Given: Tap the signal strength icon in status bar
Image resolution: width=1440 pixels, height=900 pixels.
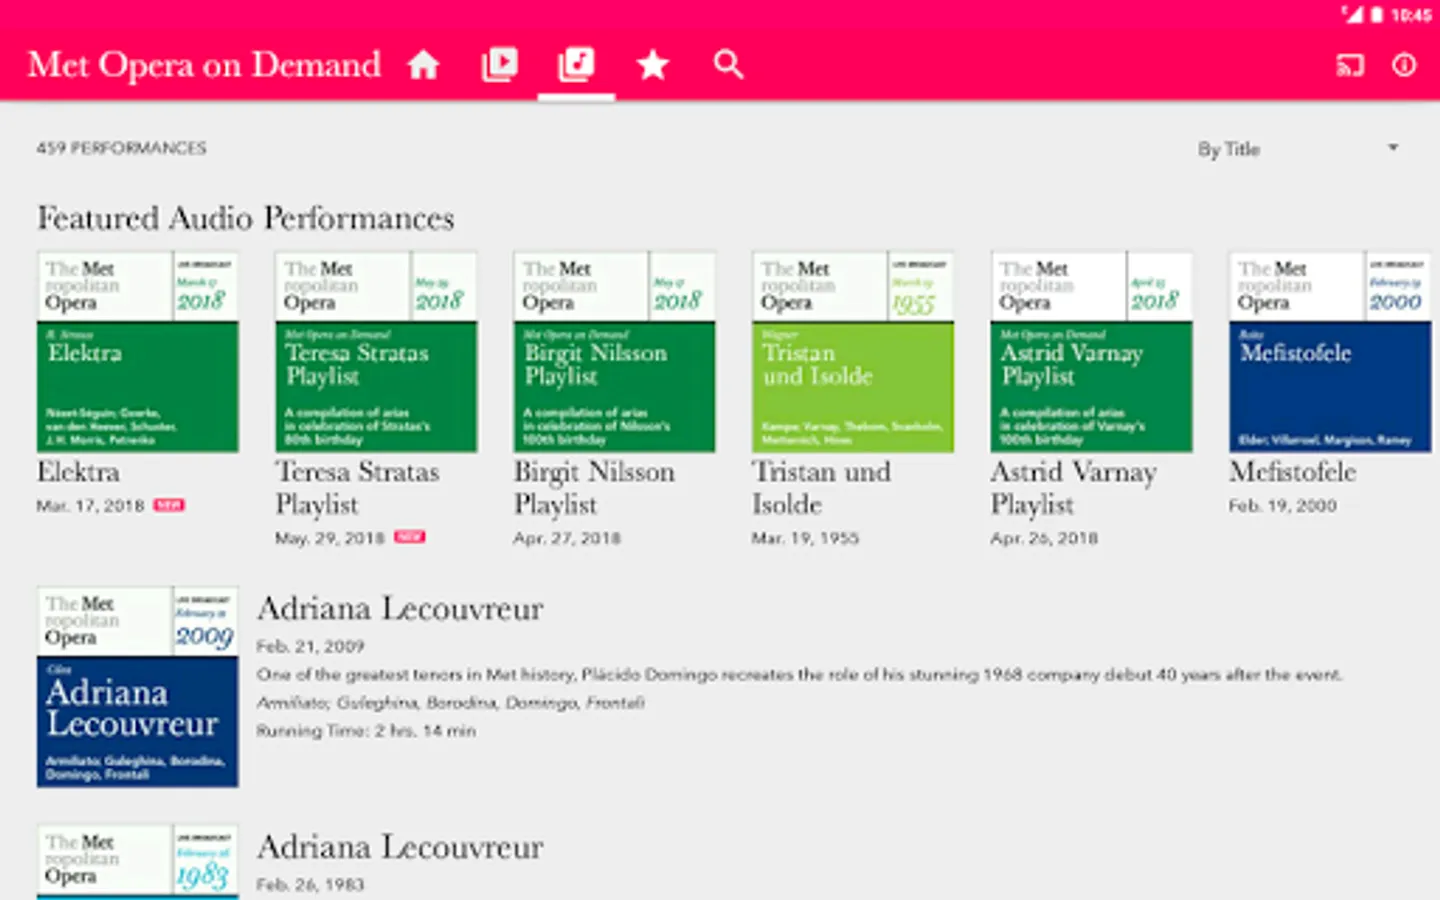Looking at the screenshot, I should point(1353,14).
